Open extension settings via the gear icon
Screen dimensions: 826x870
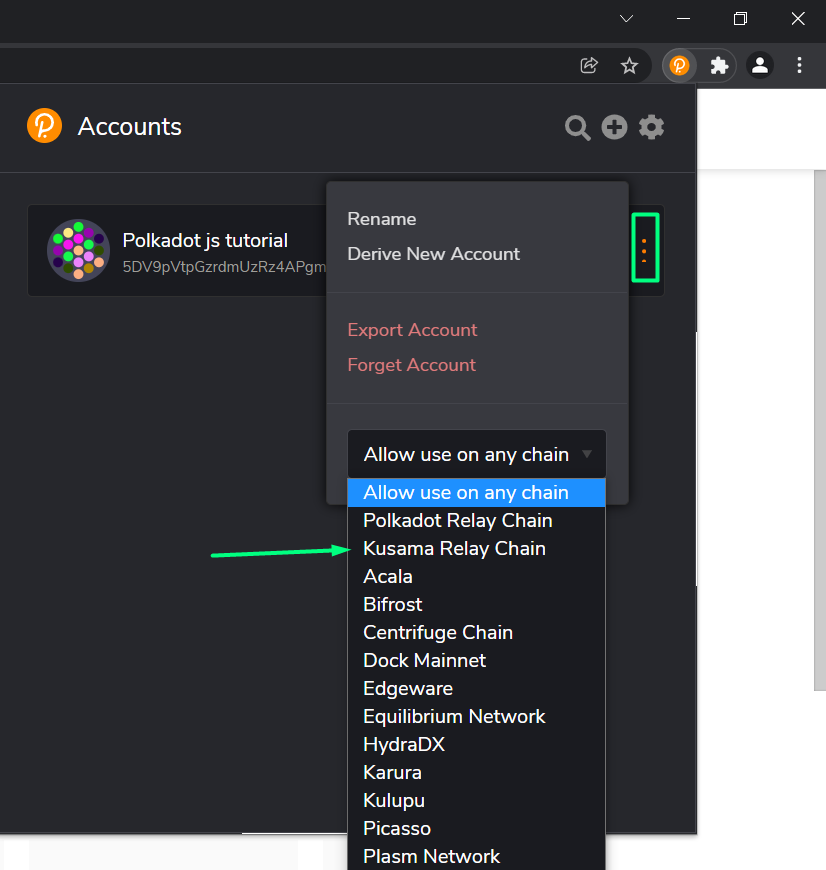pyautogui.click(x=651, y=127)
